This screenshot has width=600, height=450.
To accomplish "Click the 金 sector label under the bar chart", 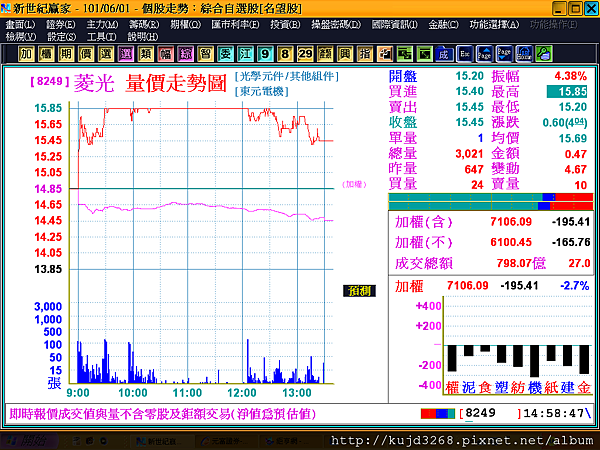I will point(584,388).
